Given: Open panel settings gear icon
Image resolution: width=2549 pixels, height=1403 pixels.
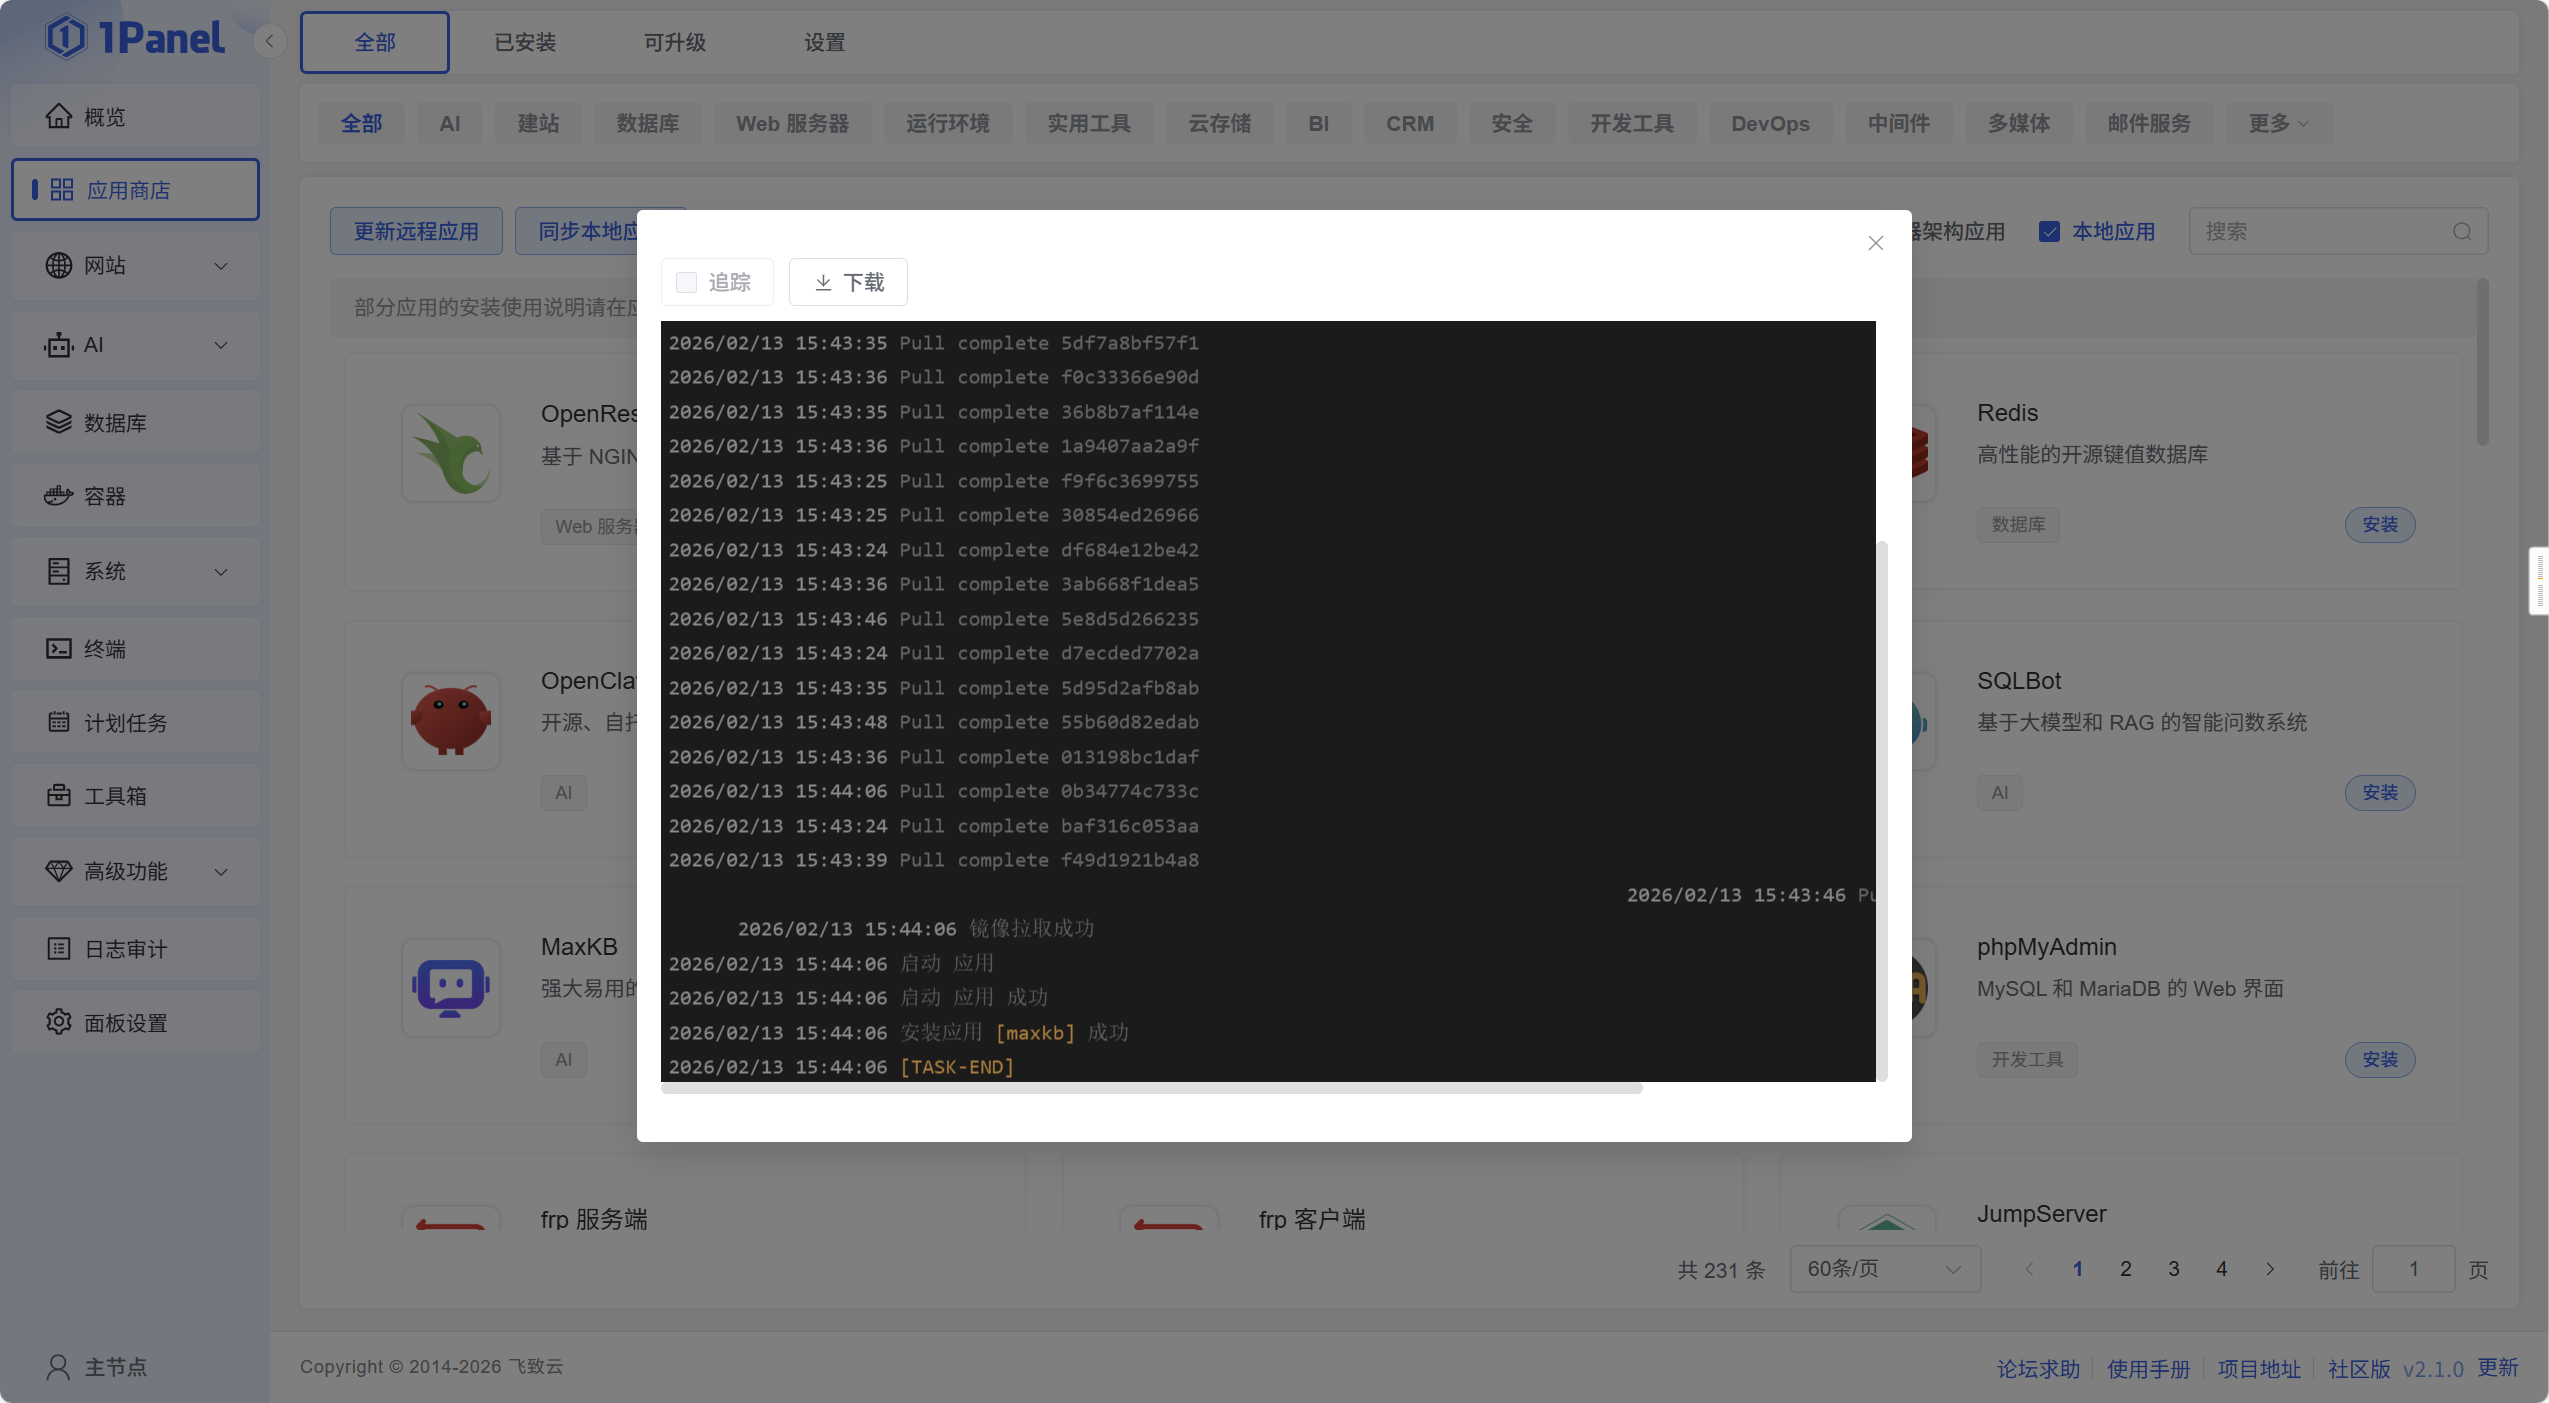Looking at the screenshot, I should tap(58, 1022).
